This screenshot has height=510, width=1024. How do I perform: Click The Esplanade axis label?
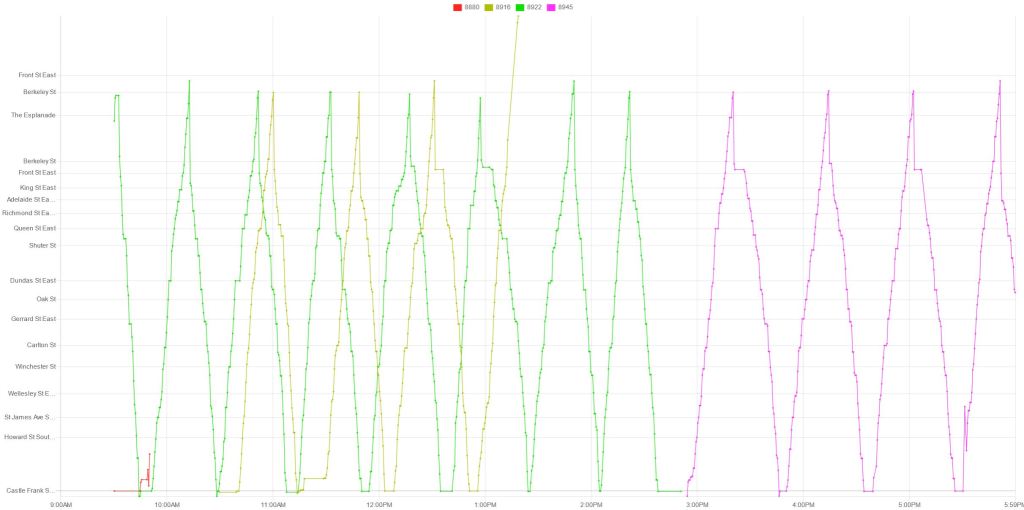coord(33,115)
